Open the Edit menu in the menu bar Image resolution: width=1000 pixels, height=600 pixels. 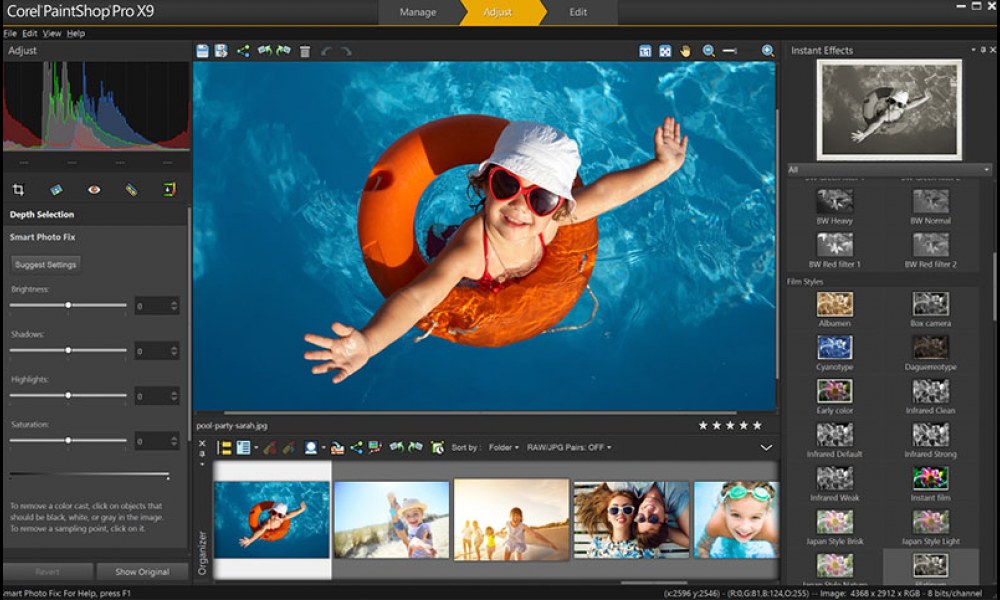click(x=30, y=33)
